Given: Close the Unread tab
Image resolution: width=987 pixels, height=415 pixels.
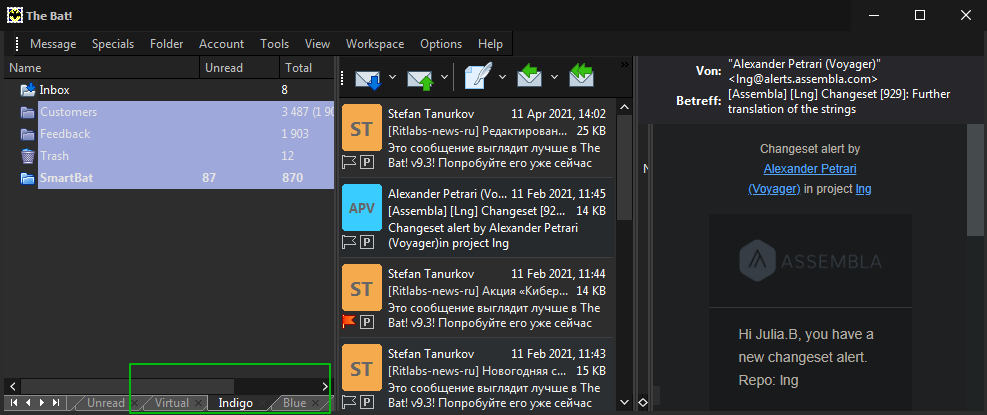Looking at the screenshot, I should (x=133, y=403).
